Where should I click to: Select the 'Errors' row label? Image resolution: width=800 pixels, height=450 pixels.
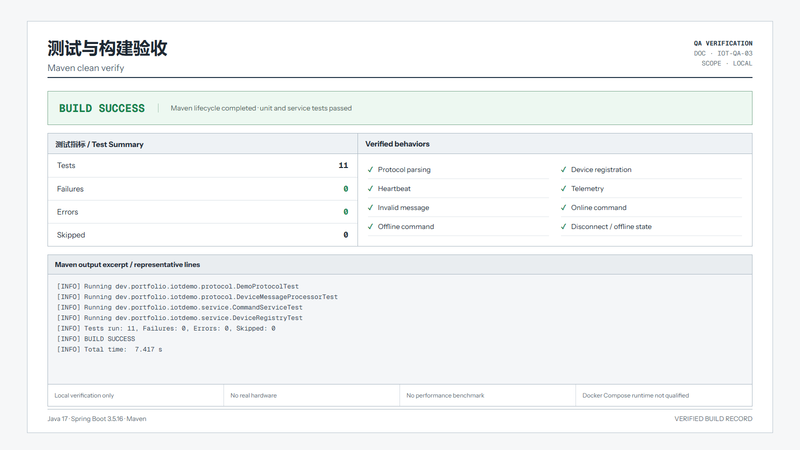67,212
